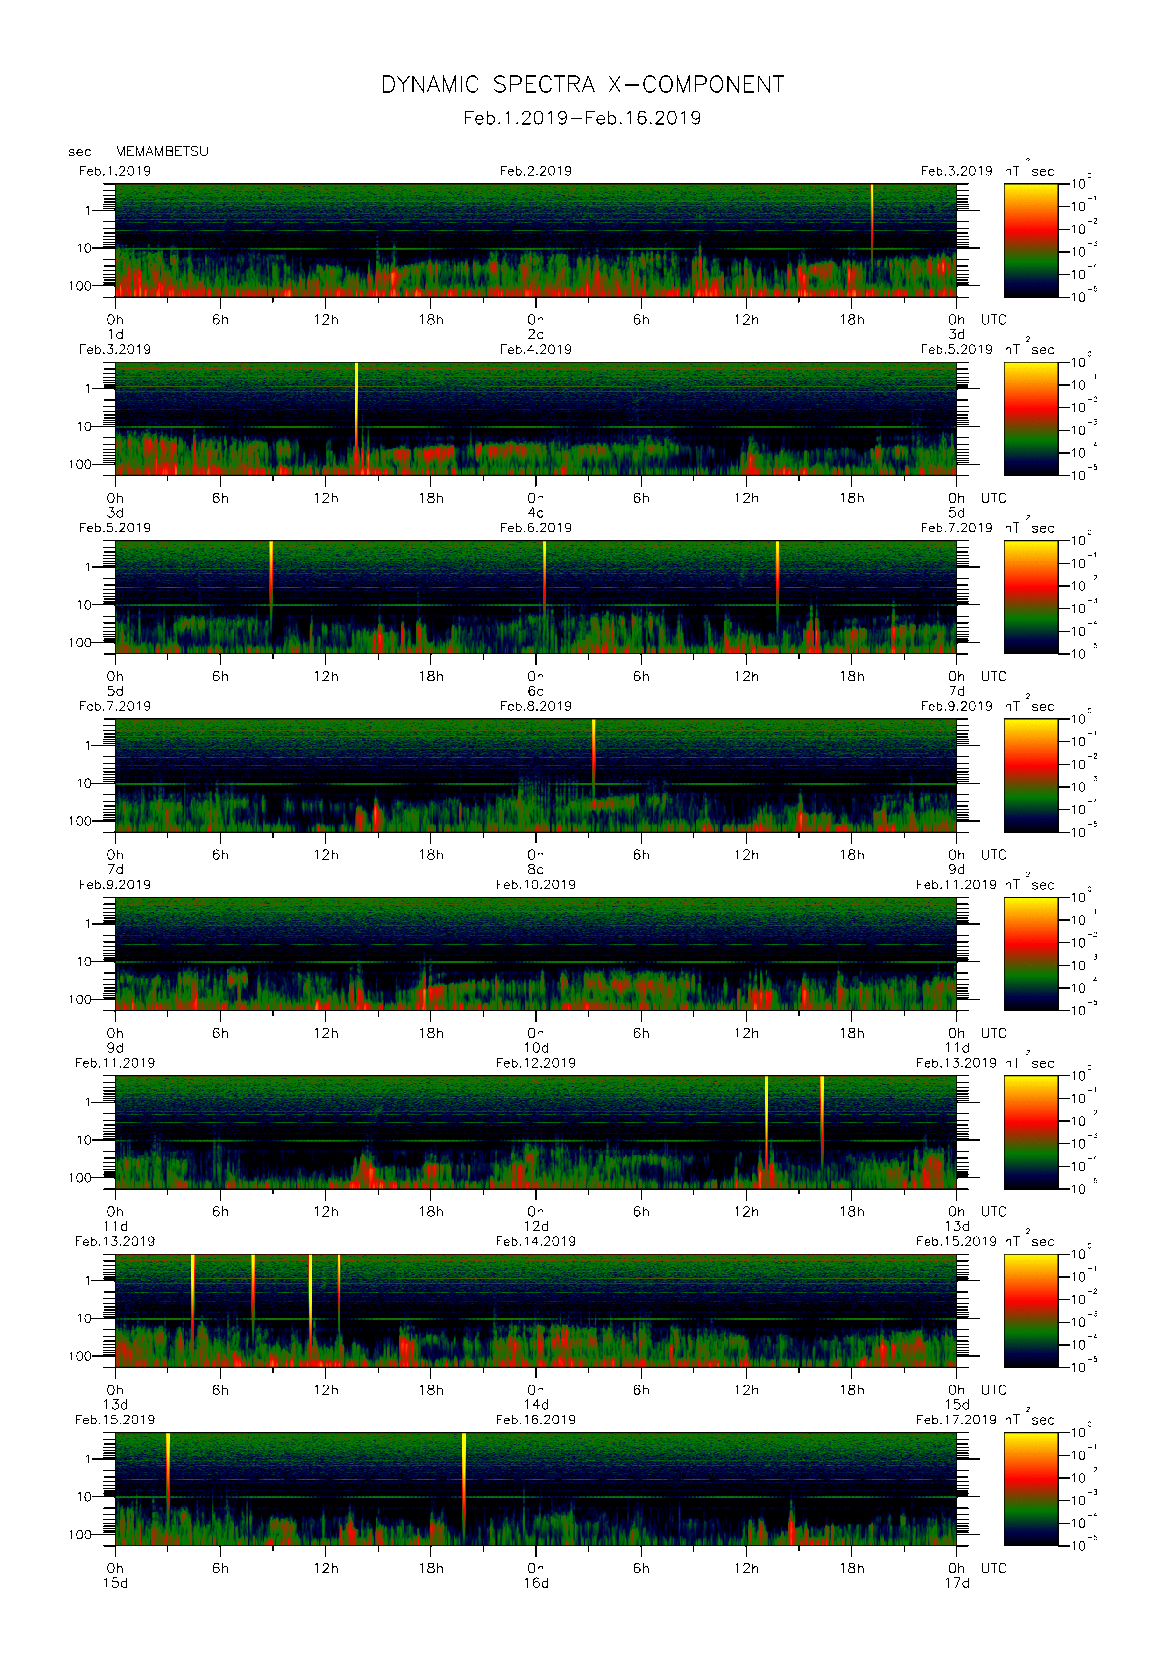This screenshot has width=1165, height=1679.
Task: Click the single spike in the fourth spectrogram
Action: coord(593,750)
